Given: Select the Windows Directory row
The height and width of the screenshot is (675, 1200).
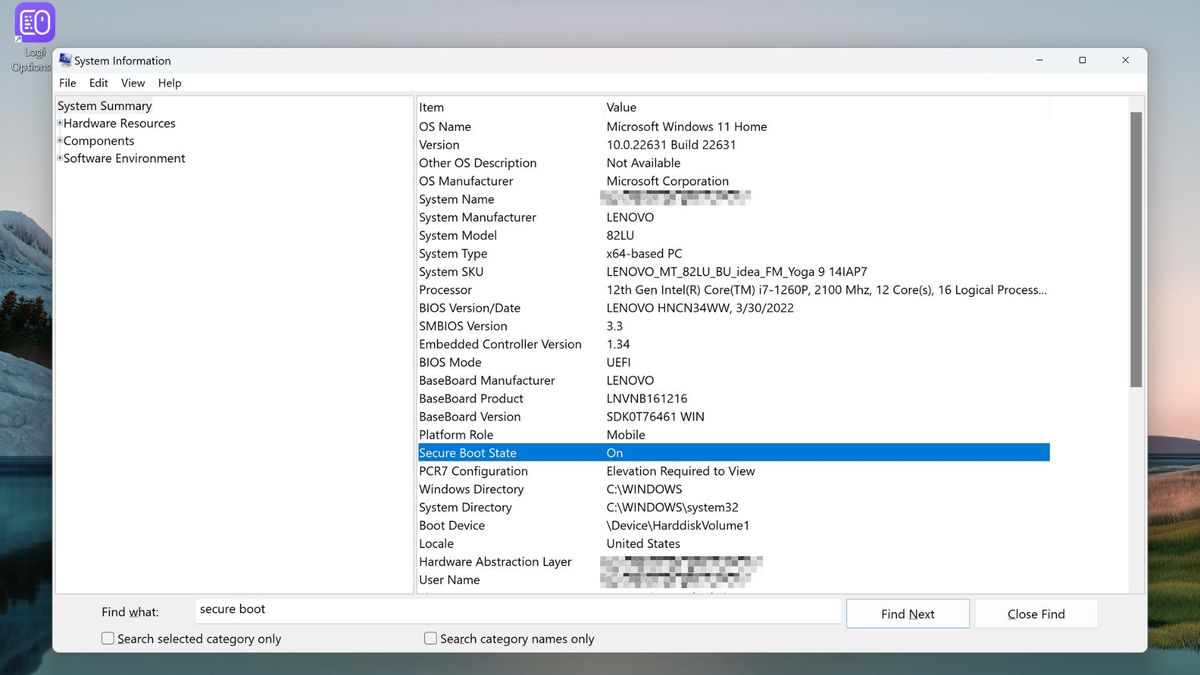Looking at the screenshot, I should (733, 489).
